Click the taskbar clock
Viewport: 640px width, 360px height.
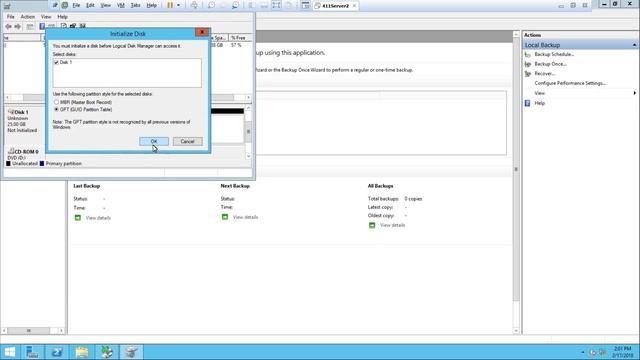point(622,352)
